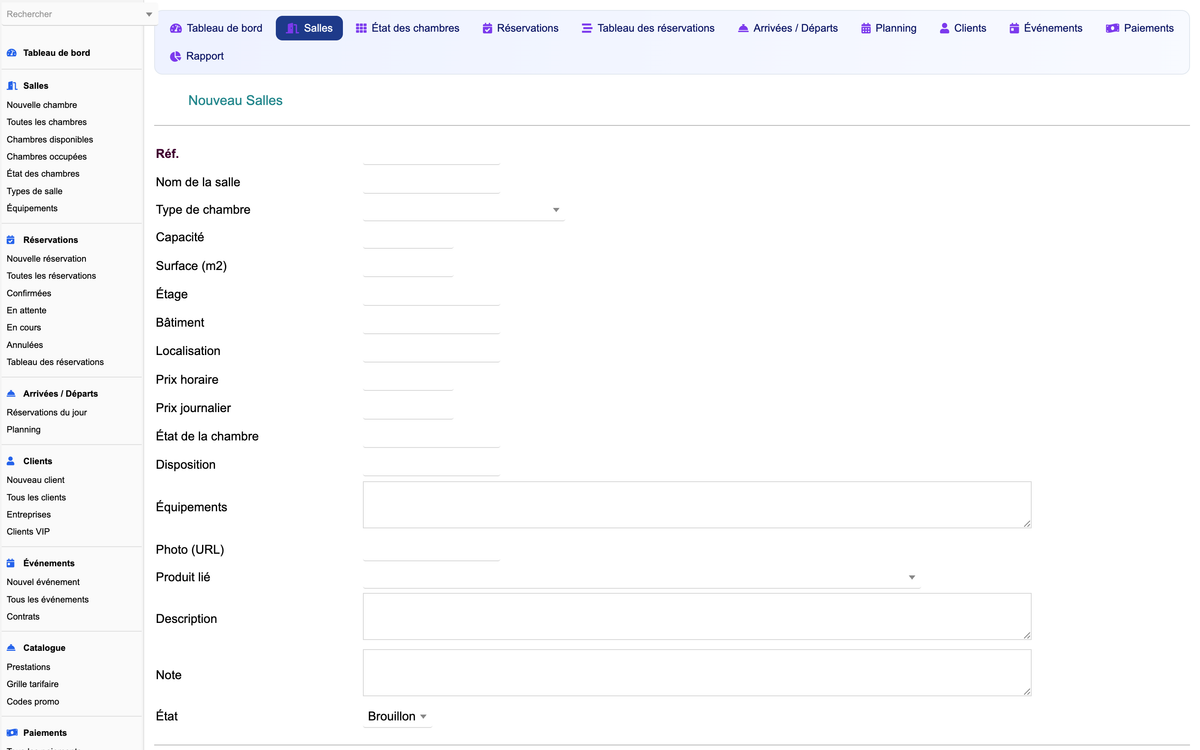Click the Description text area

pos(697,616)
